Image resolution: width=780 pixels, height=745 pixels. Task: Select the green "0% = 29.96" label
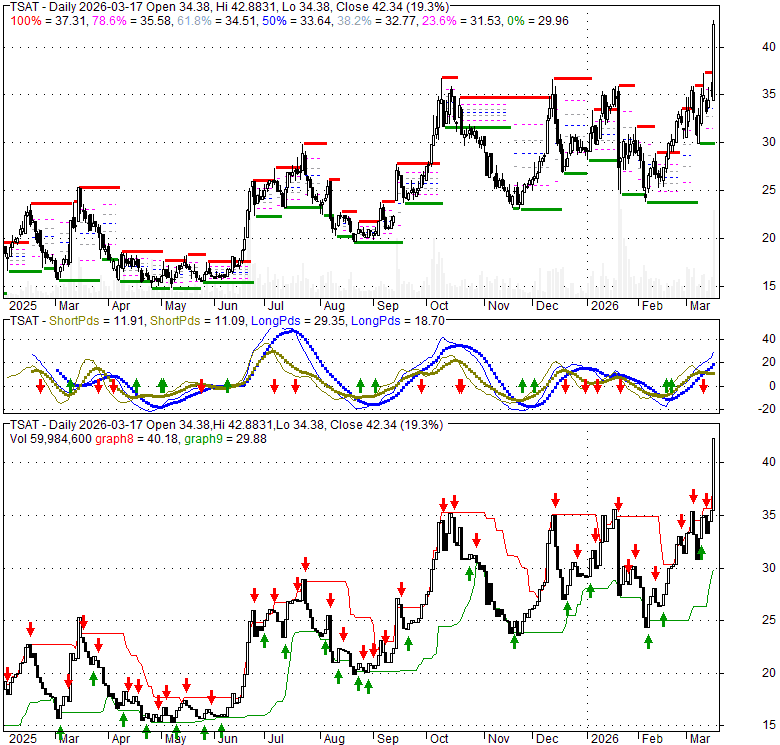click(x=538, y=21)
